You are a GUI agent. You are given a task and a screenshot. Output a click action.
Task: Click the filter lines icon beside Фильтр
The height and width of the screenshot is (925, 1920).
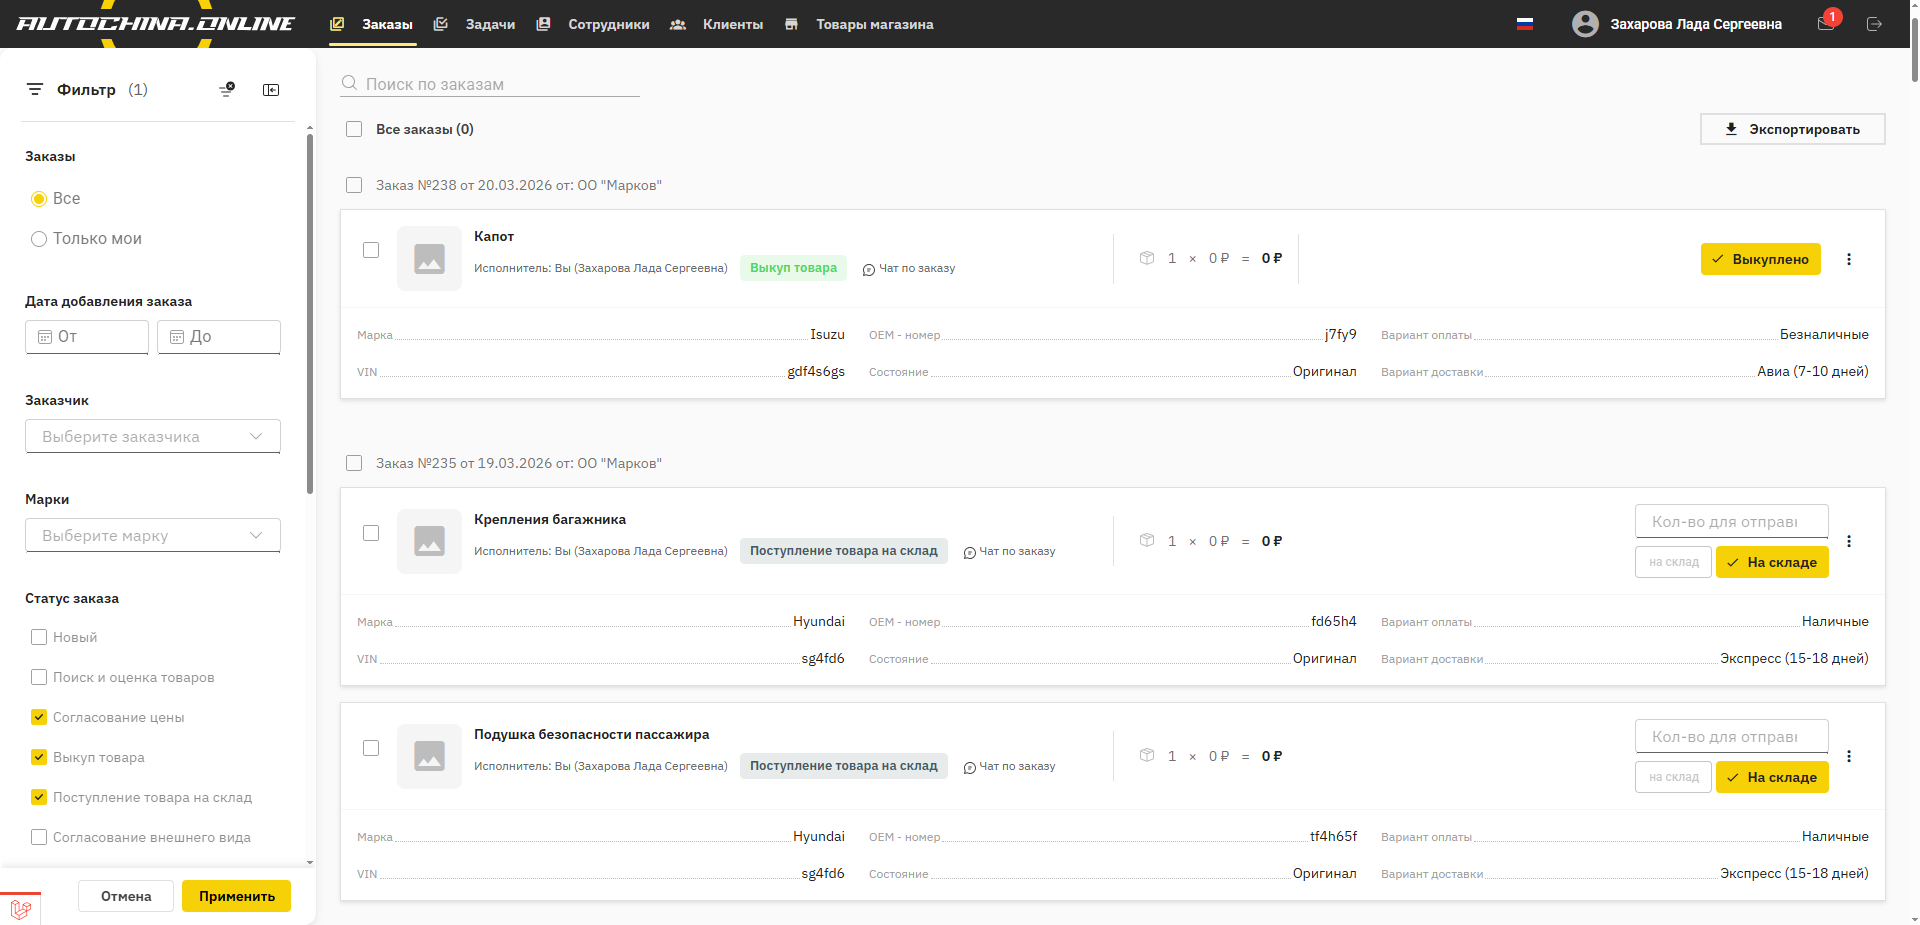35,90
